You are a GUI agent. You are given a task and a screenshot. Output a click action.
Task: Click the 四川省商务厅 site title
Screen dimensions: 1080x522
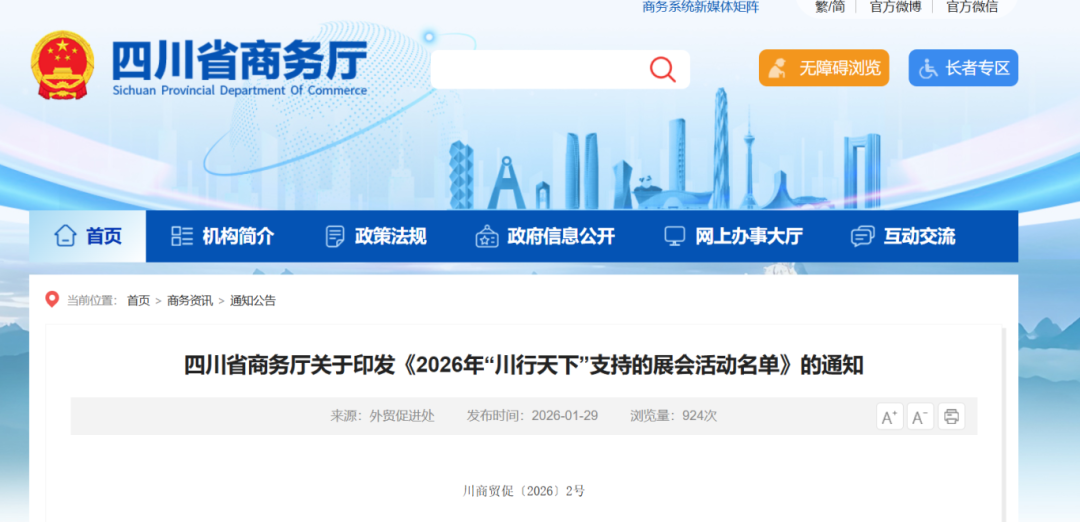pyautogui.click(x=239, y=61)
